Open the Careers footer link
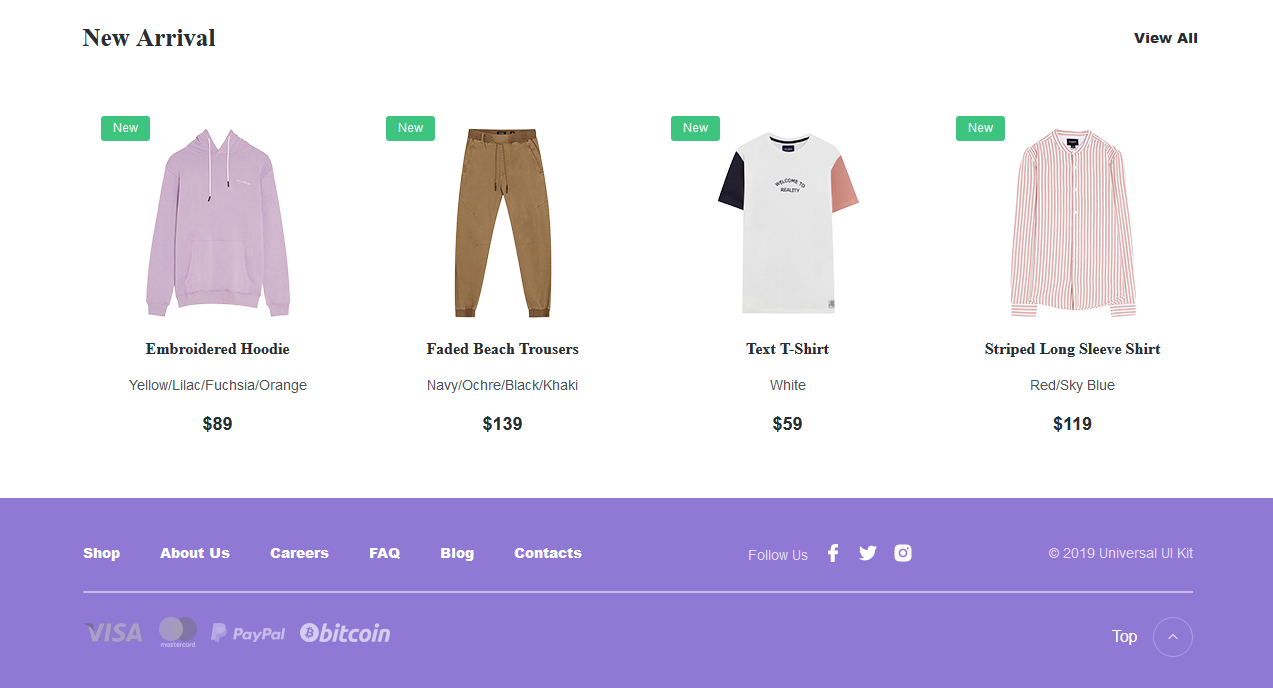 (299, 553)
